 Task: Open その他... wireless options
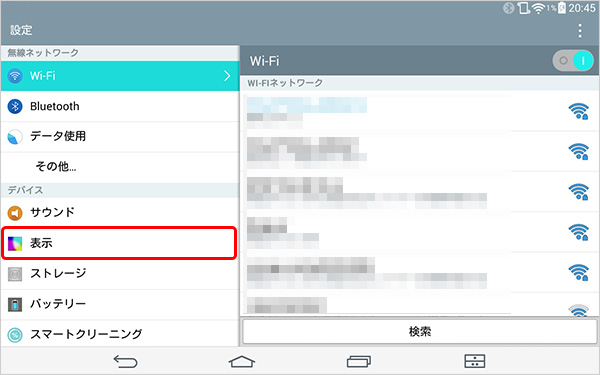click(x=120, y=167)
